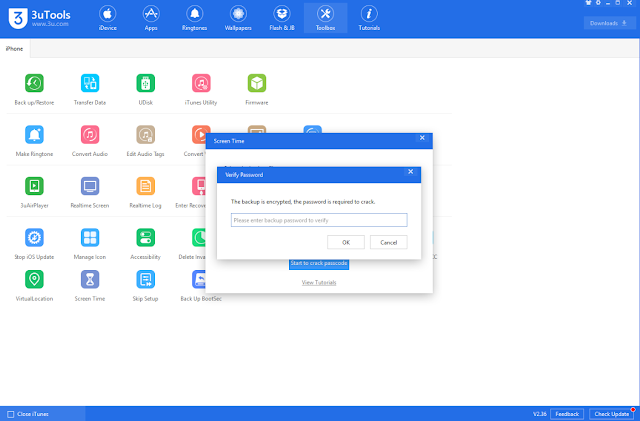The width and height of the screenshot is (640, 421).
Task: Open Flash & JB section
Action: (282, 18)
